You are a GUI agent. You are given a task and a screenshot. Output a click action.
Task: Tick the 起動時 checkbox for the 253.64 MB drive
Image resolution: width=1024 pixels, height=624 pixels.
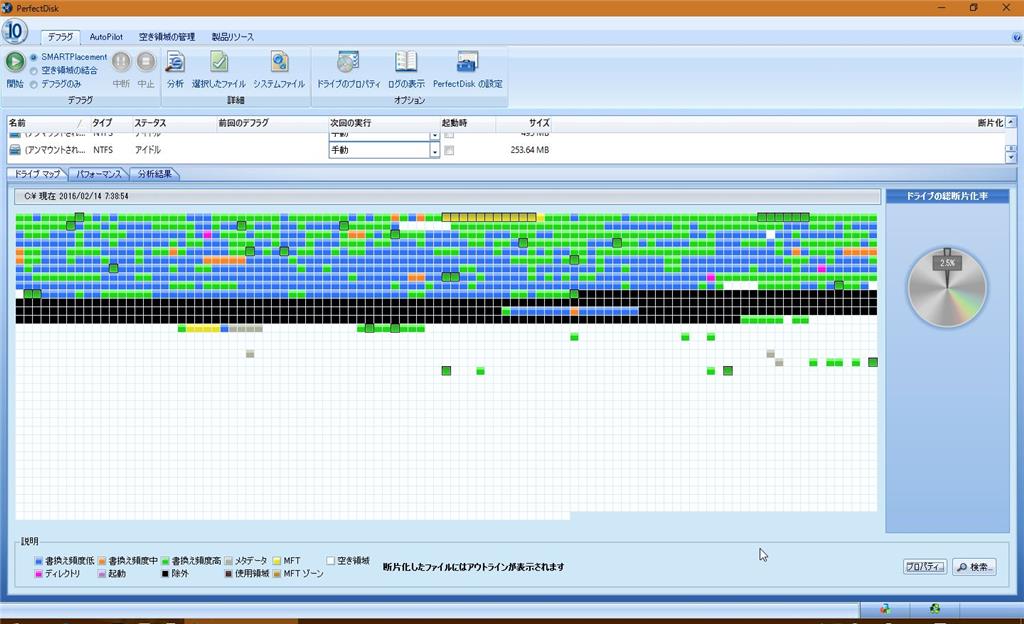(449, 150)
